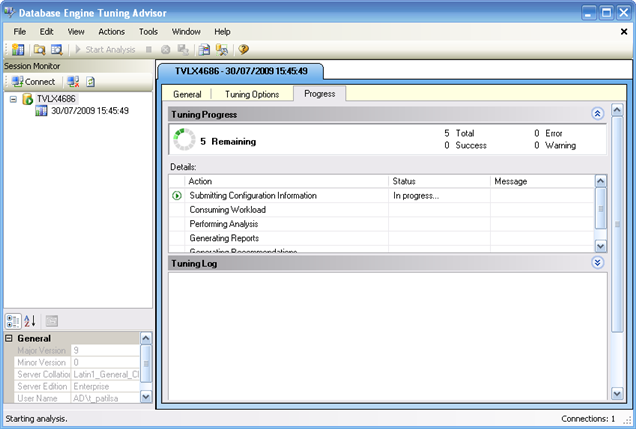Viewport: 636px width, 429px height.
Task: Open the Edit menu
Action: click(x=46, y=32)
